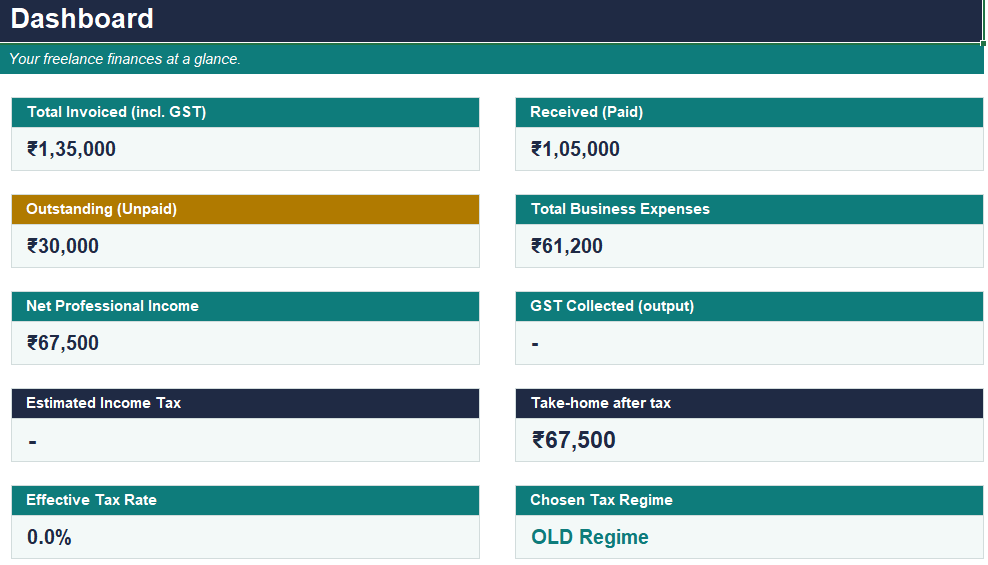Click the Effective Tax Rate header
The height and width of the screenshot is (565, 988).
pos(245,500)
